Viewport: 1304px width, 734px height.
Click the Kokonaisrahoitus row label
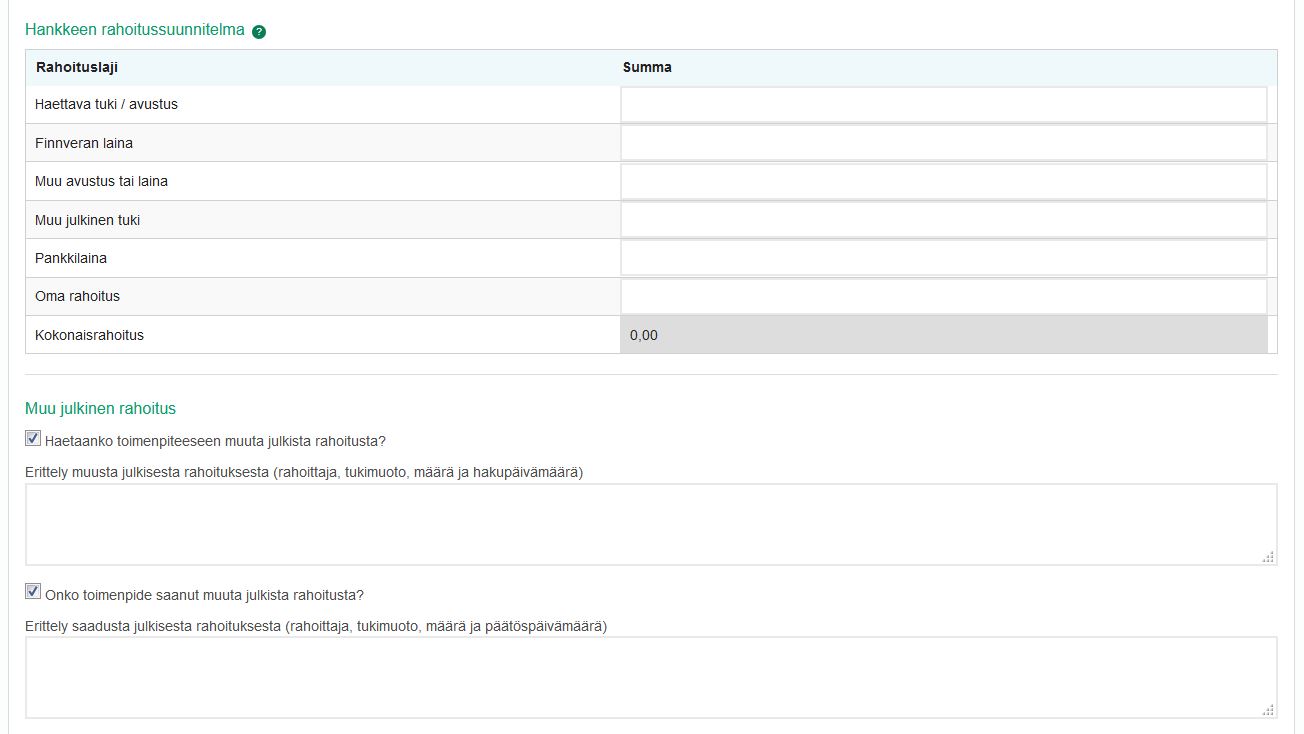click(x=89, y=335)
